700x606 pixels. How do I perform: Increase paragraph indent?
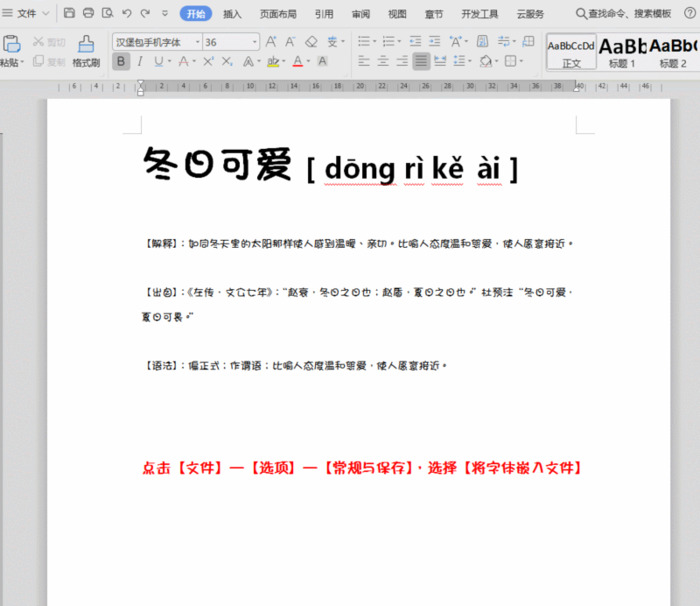[x=434, y=42]
